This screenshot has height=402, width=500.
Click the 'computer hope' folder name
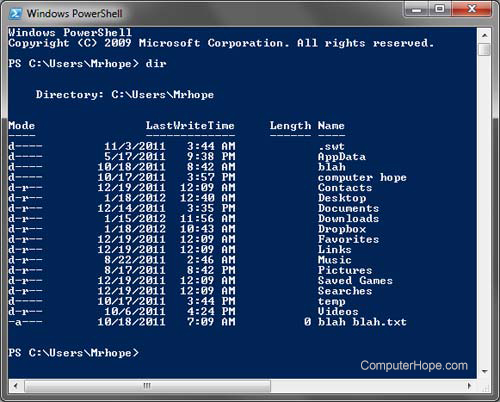click(x=362, y=177)
